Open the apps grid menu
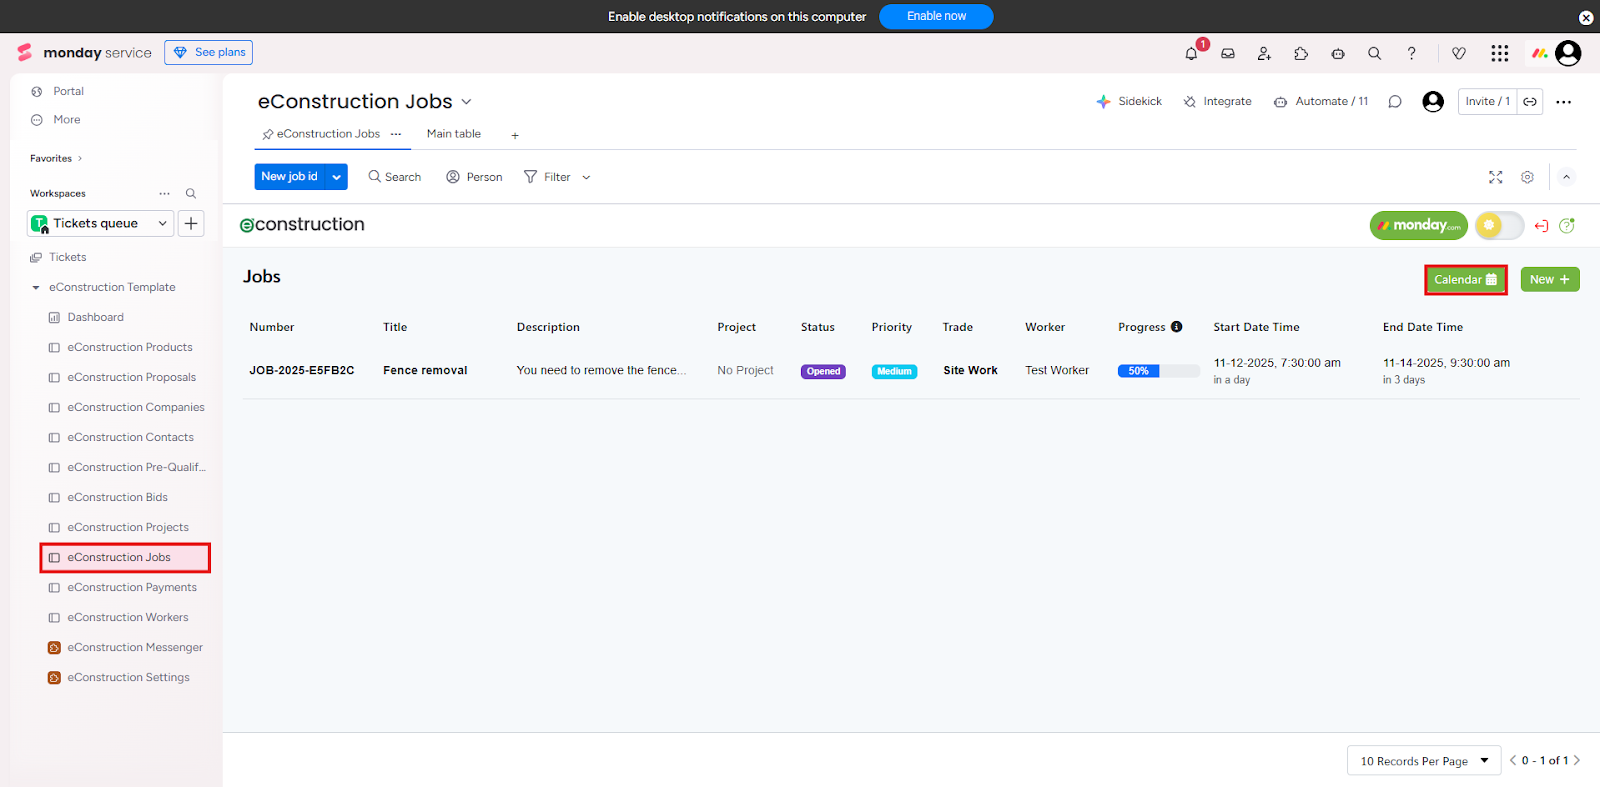Viewport: 1600px width, 787px height. [x=1499, y=54]
